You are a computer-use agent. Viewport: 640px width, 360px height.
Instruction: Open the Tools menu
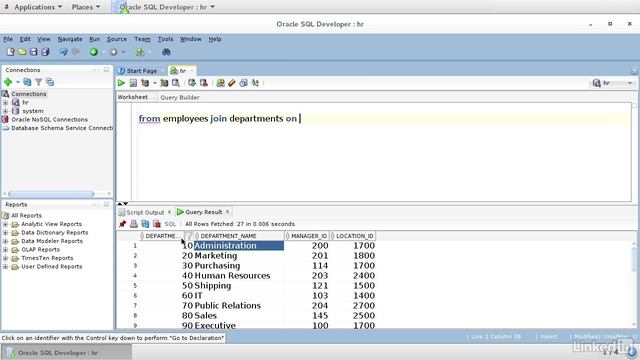tap(165, 39)
